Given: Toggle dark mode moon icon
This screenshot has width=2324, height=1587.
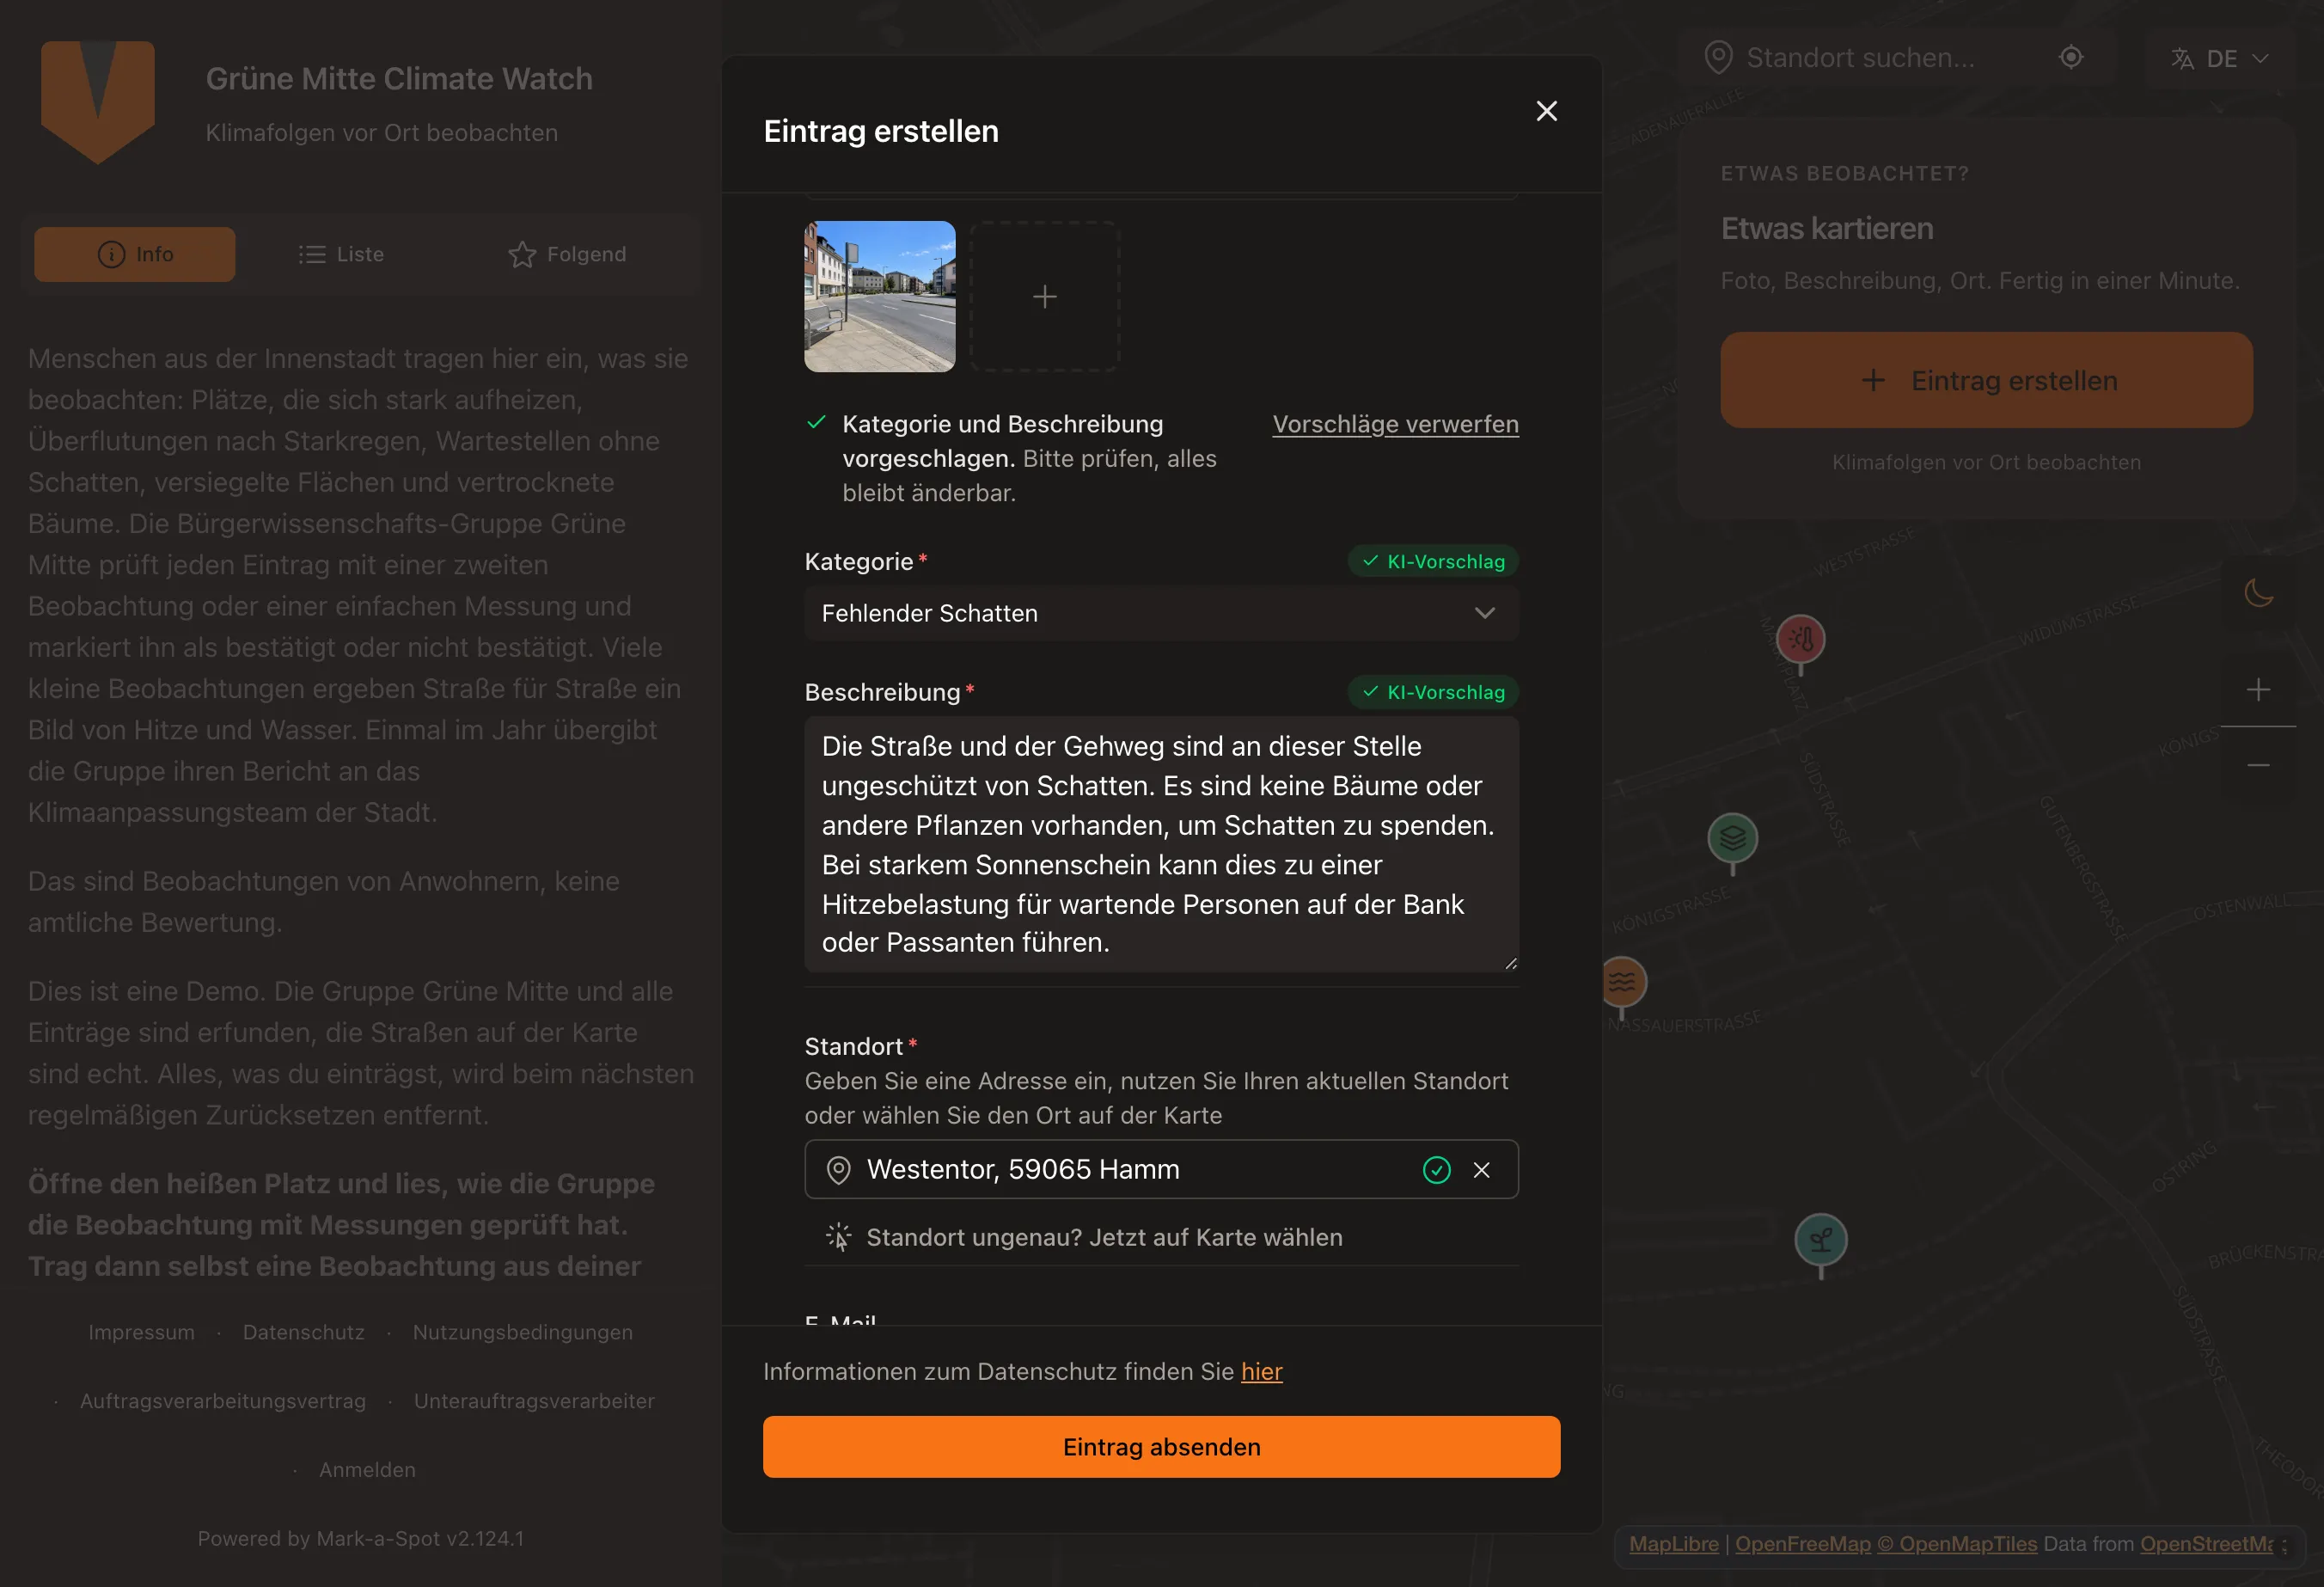Looking at the screenshot, I should (2259, 592).
